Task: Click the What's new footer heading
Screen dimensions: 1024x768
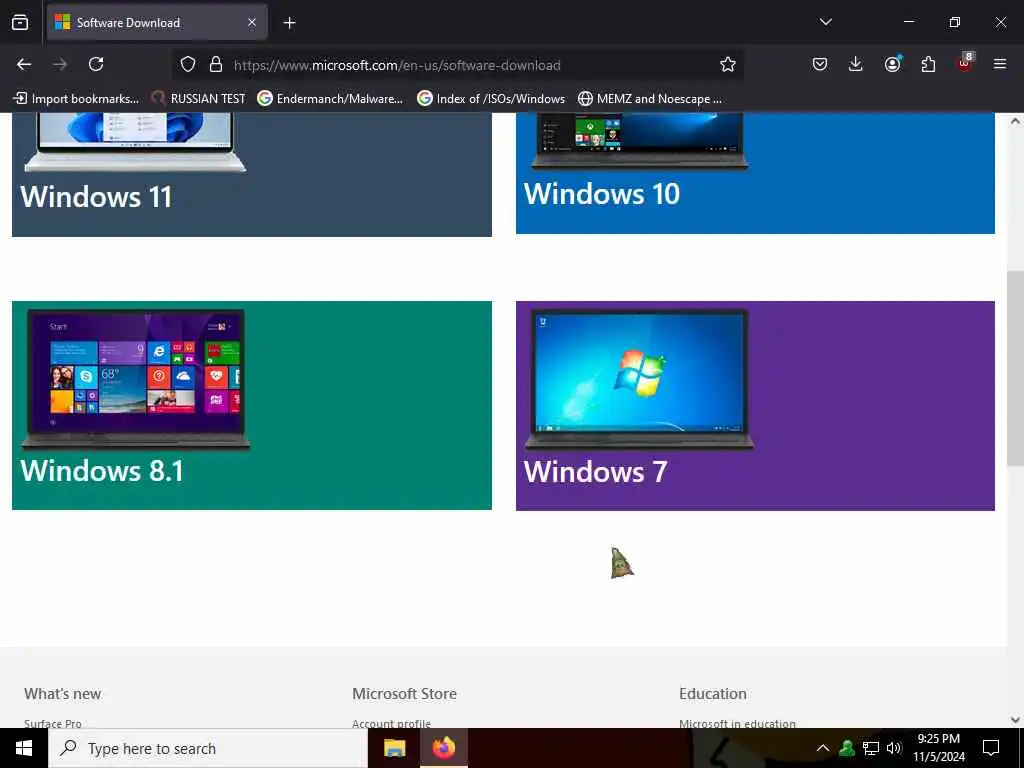Action: pos(63,694)
